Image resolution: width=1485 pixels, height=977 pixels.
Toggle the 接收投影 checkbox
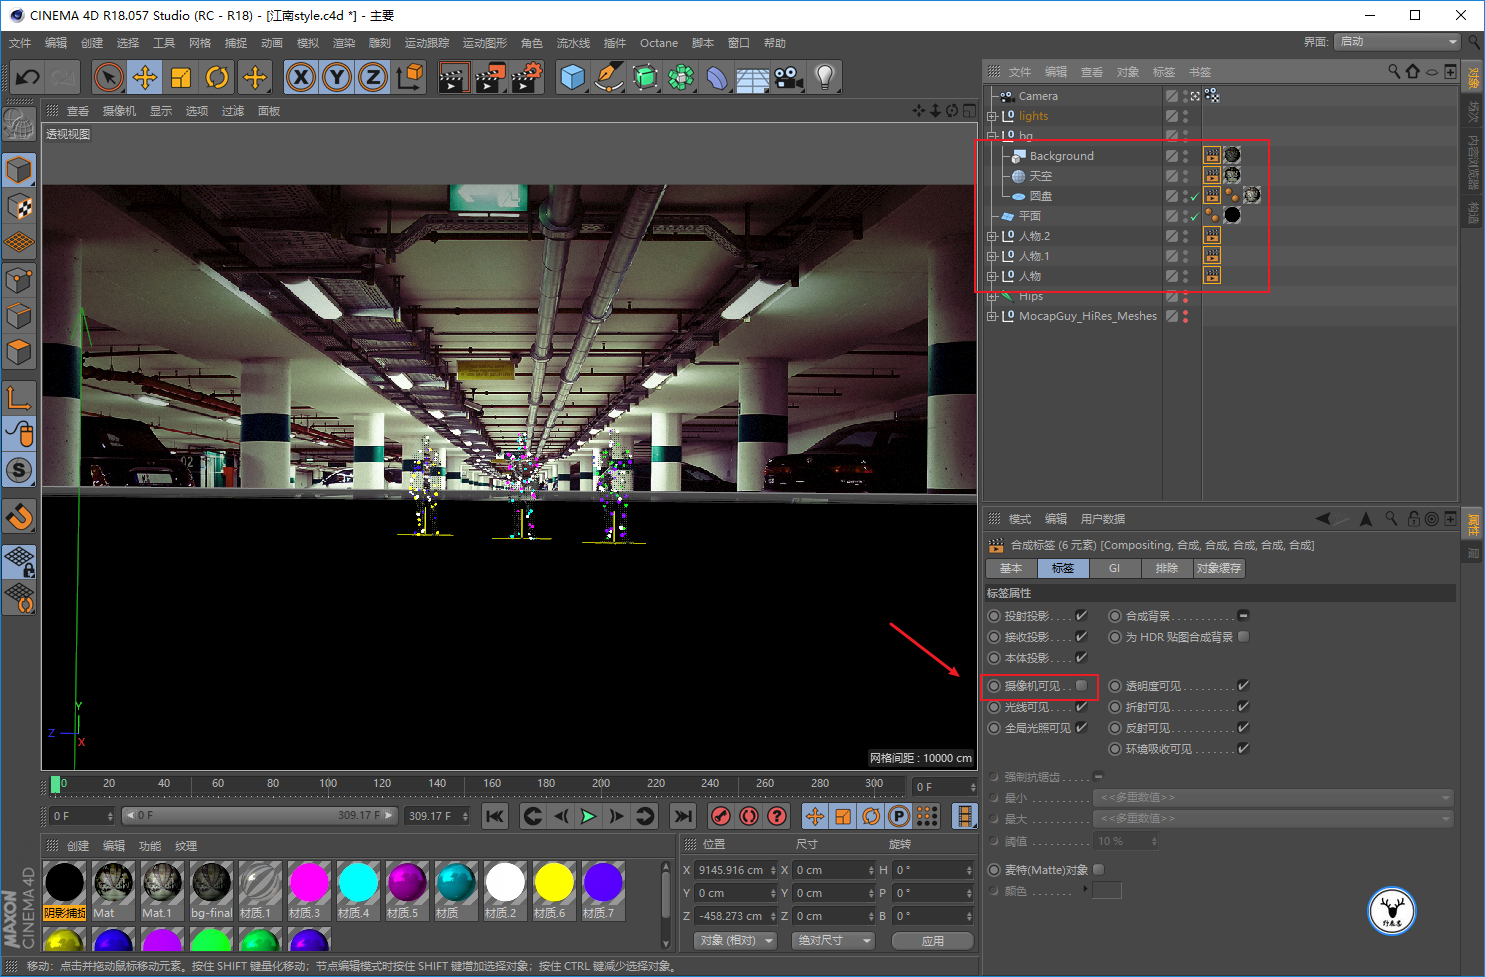click(1081, 637)
